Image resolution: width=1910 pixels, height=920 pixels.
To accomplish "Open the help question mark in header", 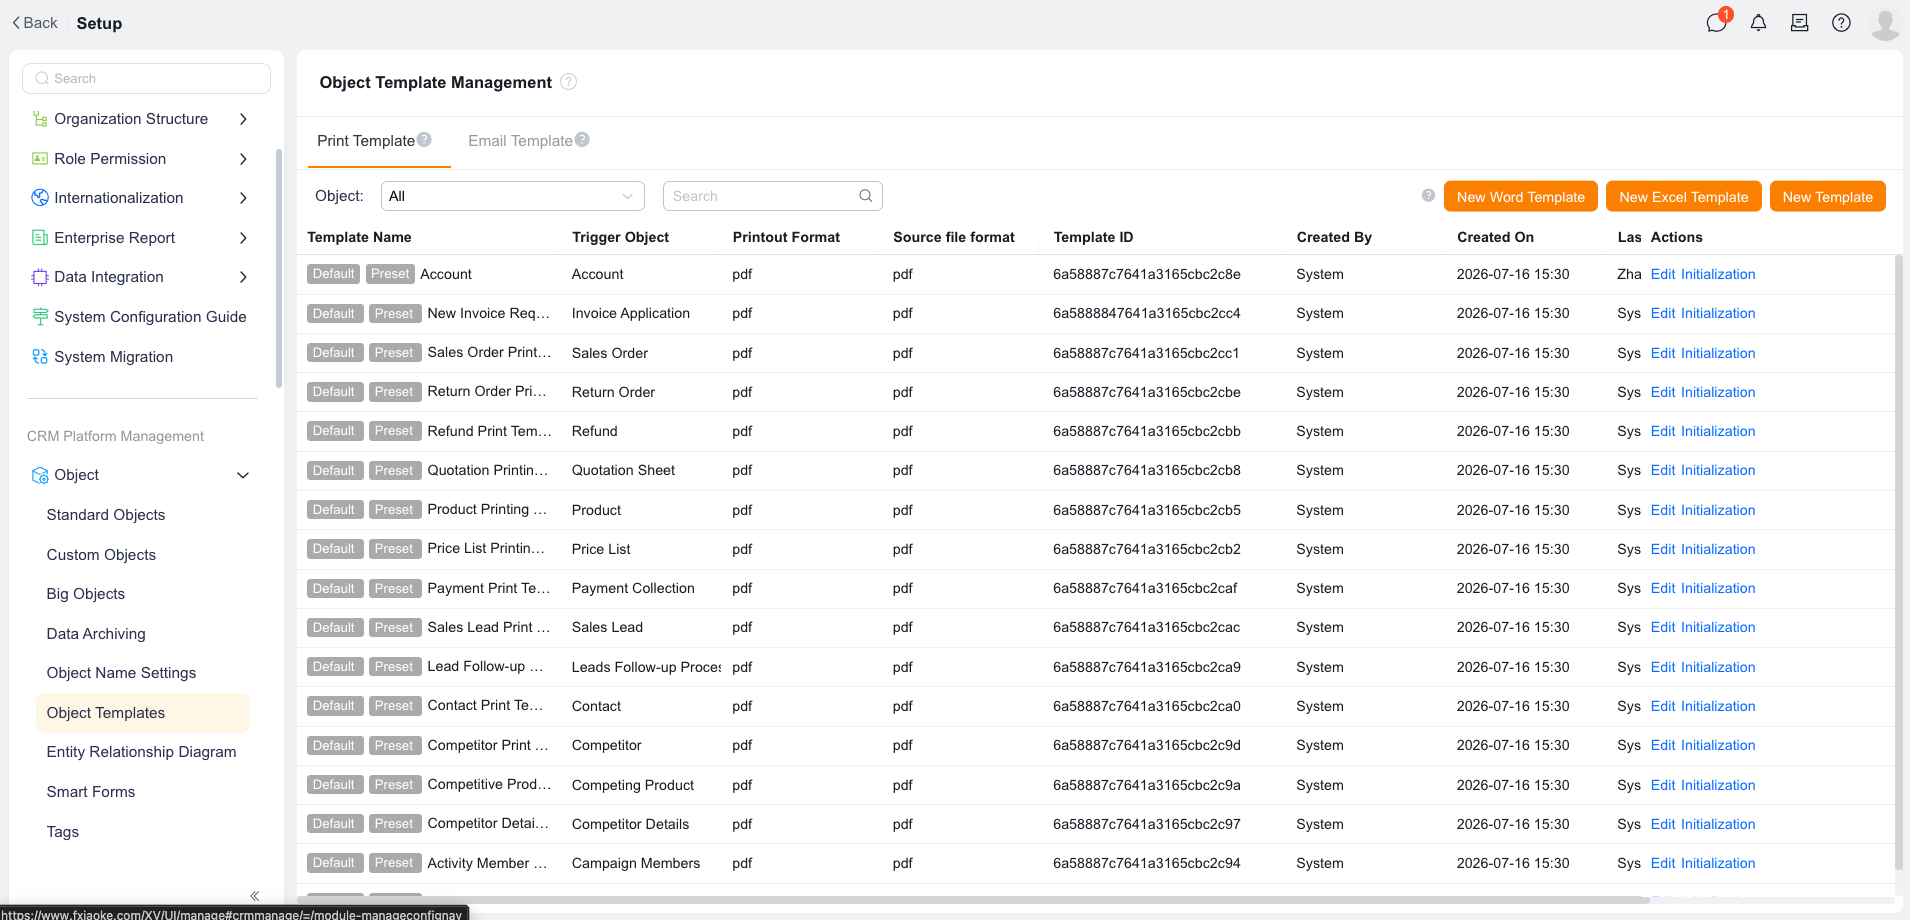I will tap(1841, 23).
